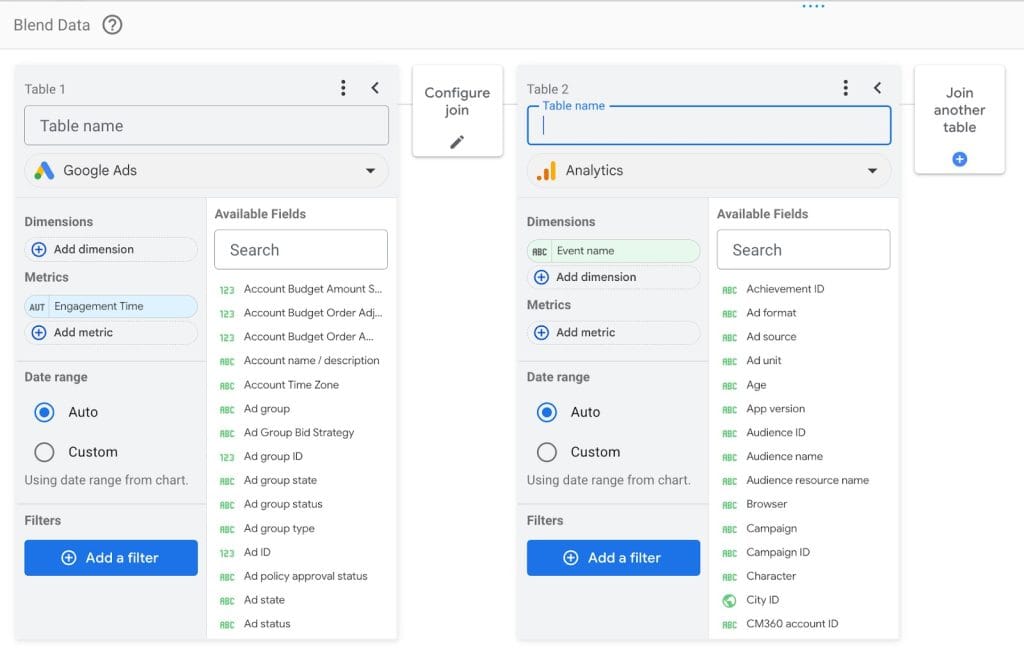
Task: Open the Google Ads data source dropdown
Action: tap(206, 171)
